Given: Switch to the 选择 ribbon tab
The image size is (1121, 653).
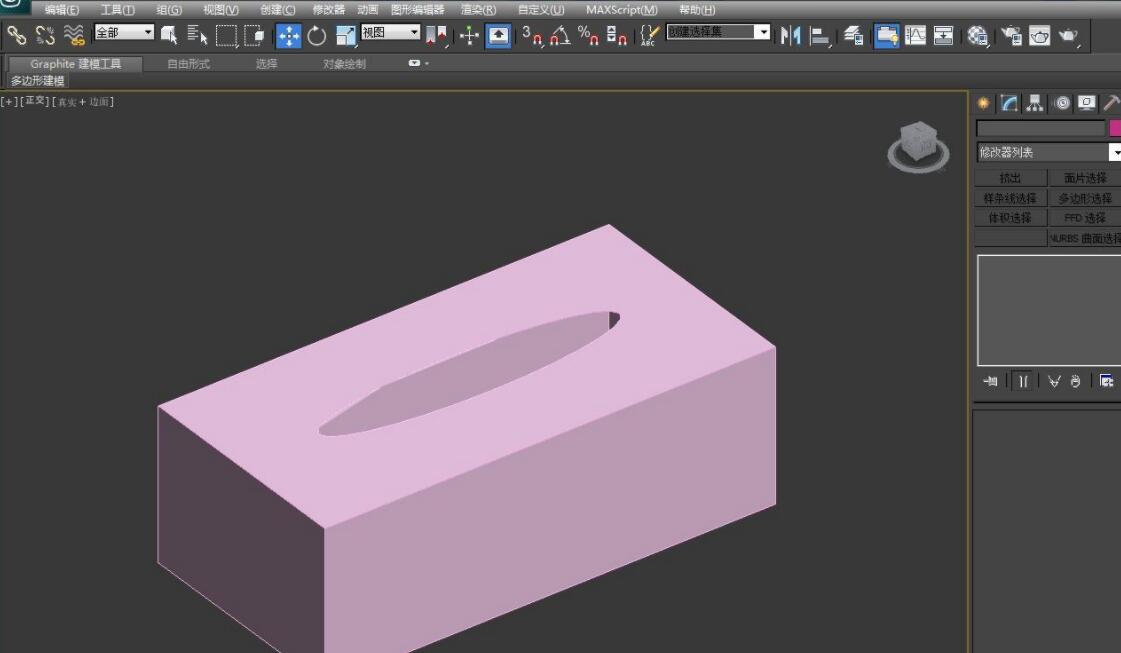Looking at the screenshot, I should pos(267,64).
